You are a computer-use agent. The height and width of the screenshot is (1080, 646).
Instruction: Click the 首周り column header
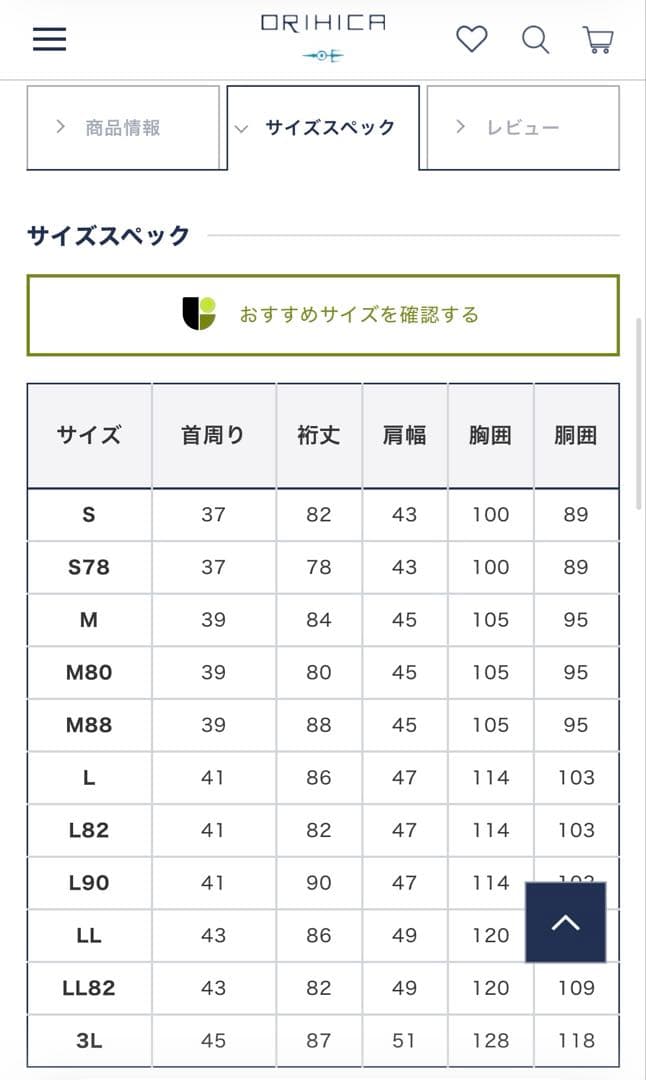(213, 435)
